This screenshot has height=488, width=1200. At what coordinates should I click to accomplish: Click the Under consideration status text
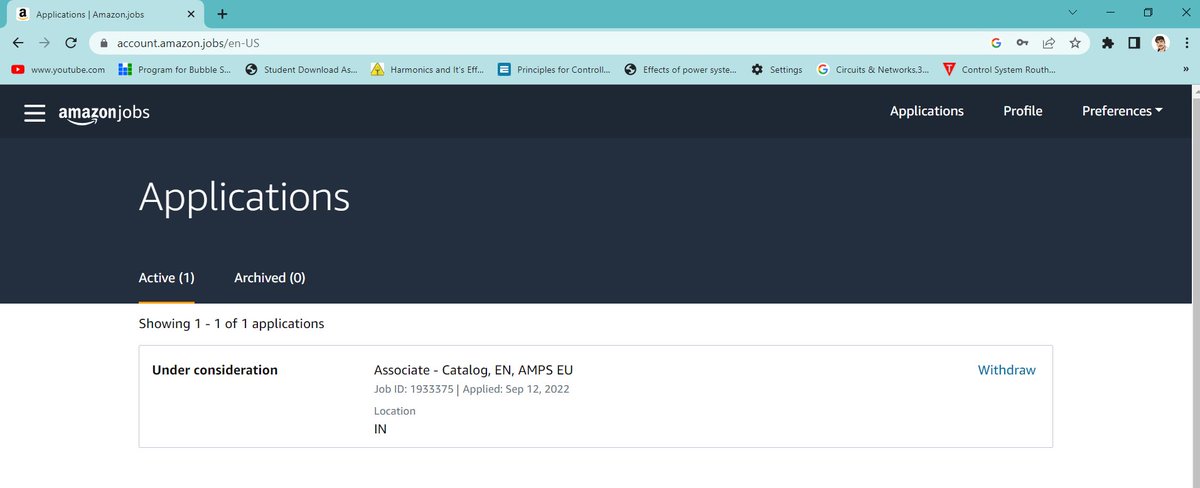point(215,370)
